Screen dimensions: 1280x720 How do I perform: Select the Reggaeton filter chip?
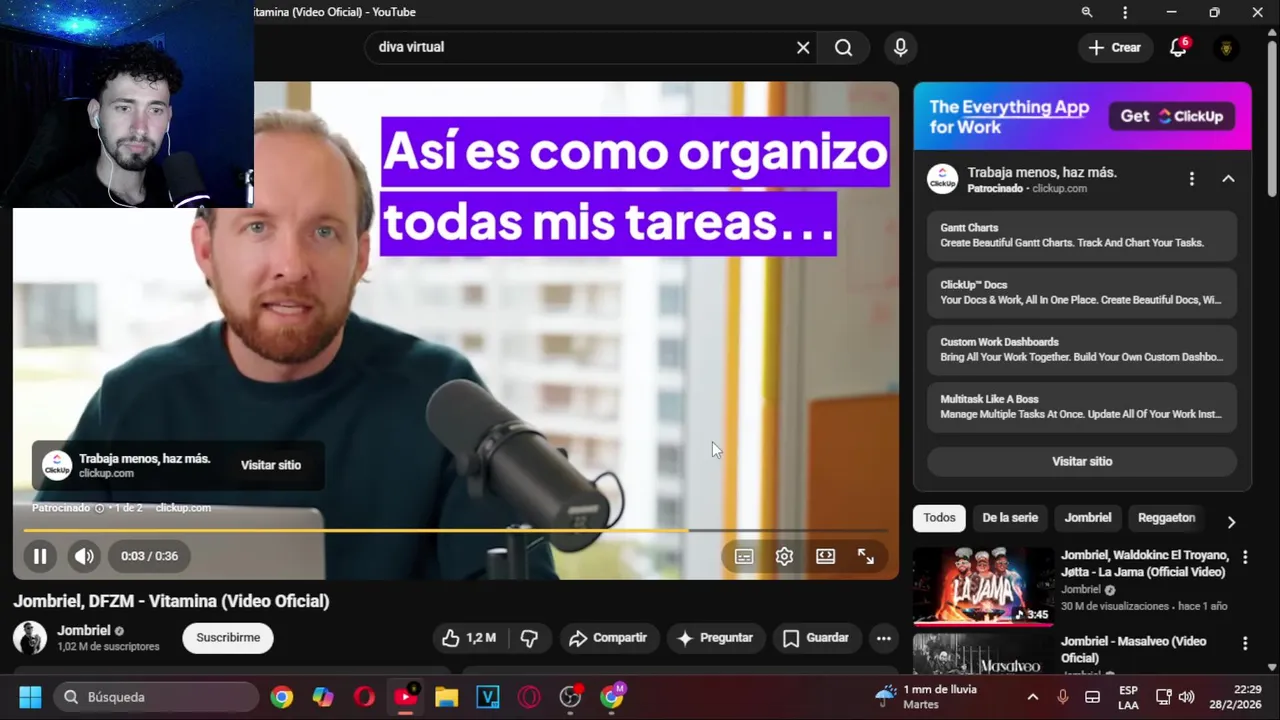point(1166,517)
